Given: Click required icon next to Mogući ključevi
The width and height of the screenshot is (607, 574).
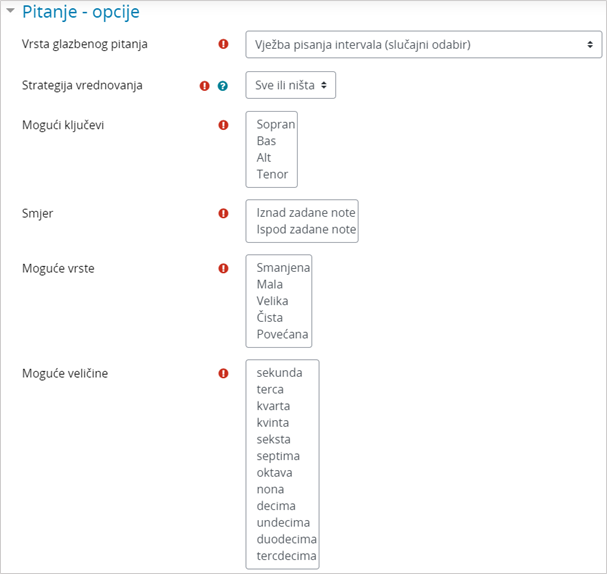Looking at the screenshot, I should point(223,125).
